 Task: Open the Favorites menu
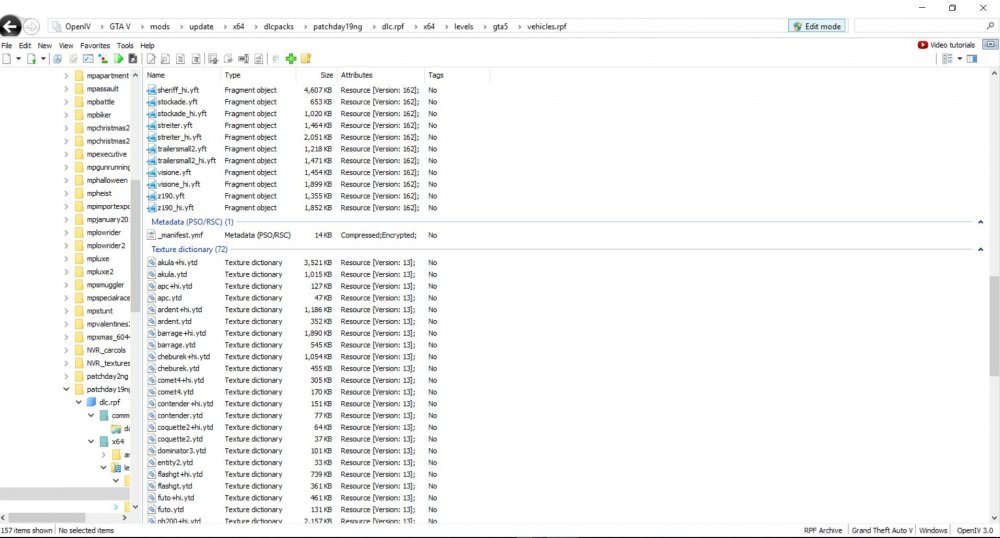coord(95,46)
